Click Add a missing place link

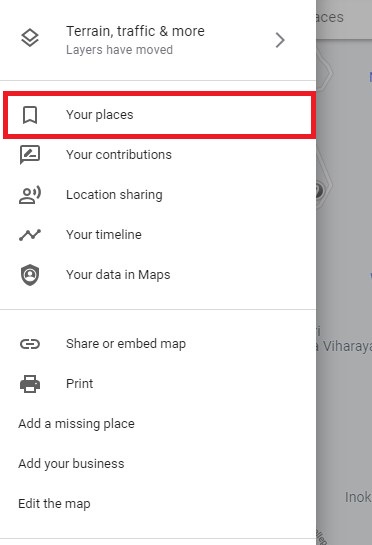(76, 424)
